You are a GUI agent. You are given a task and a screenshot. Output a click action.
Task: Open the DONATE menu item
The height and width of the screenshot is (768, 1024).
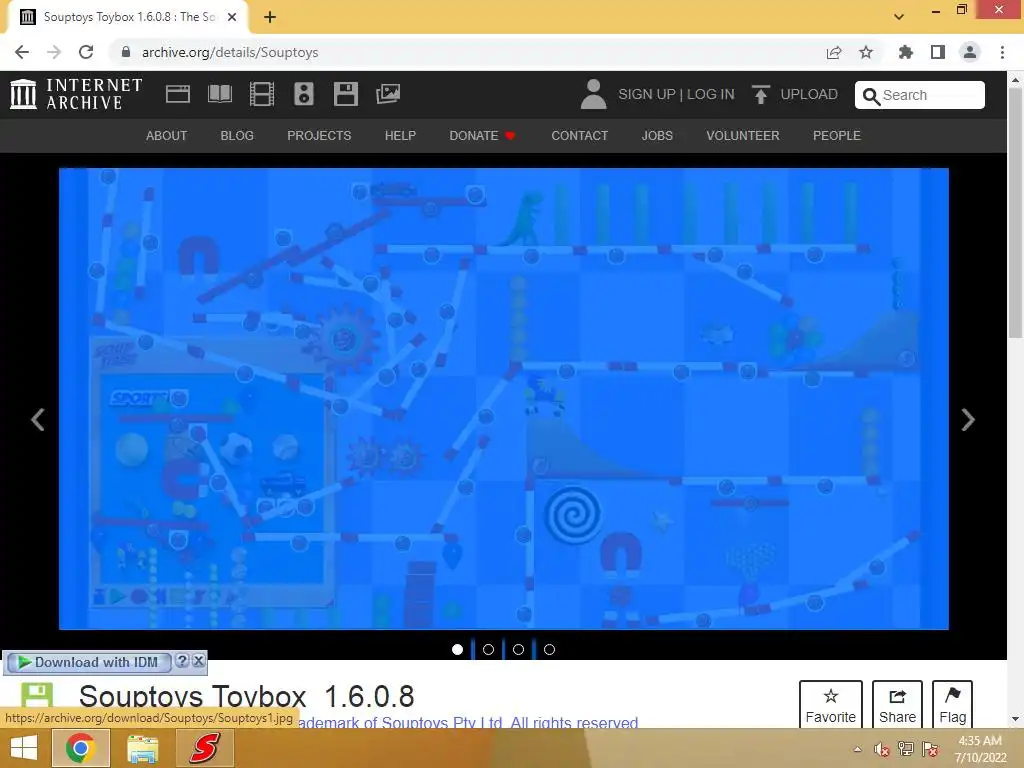[x=482, y=136]
